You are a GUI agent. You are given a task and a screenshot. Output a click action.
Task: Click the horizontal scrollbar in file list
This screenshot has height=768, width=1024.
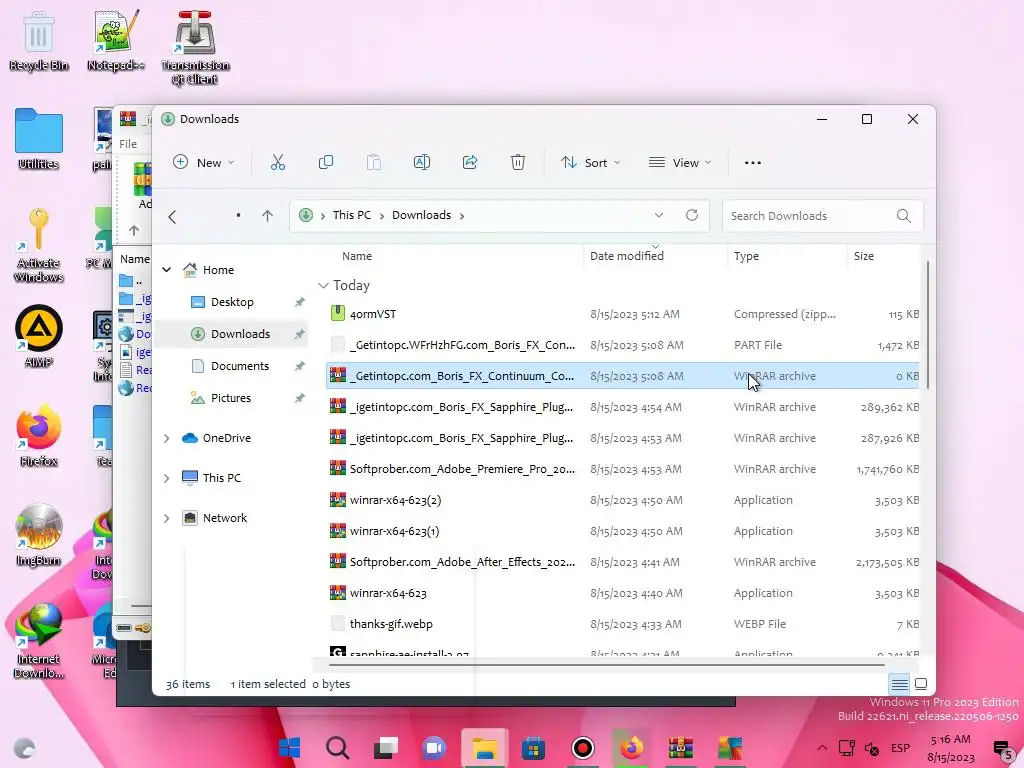pyautogui.click(x=606, y=665)
